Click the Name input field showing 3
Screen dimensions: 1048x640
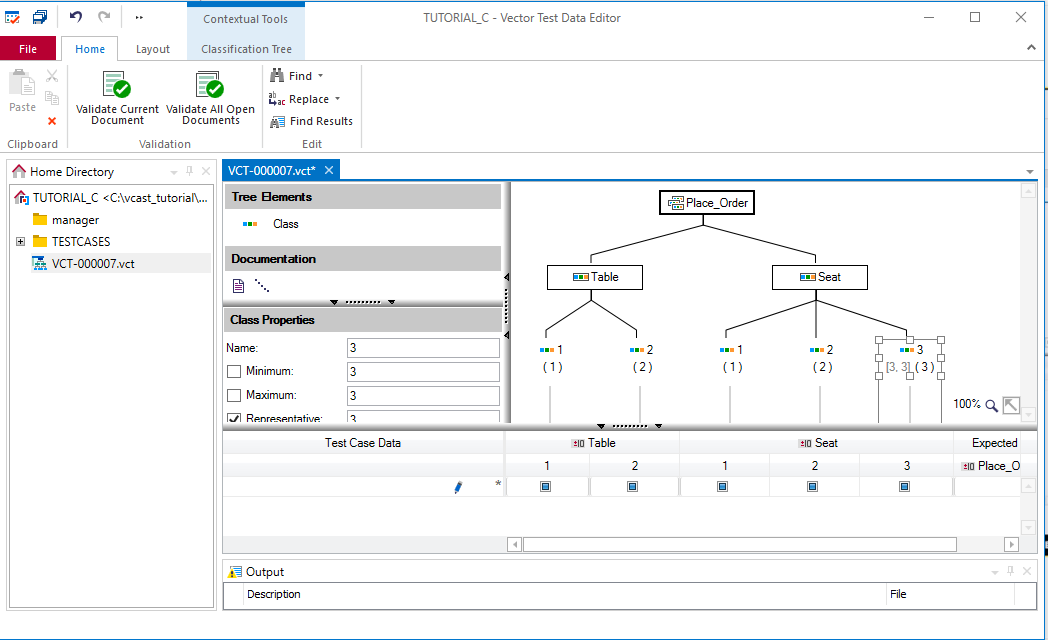[x=422, y=347]
